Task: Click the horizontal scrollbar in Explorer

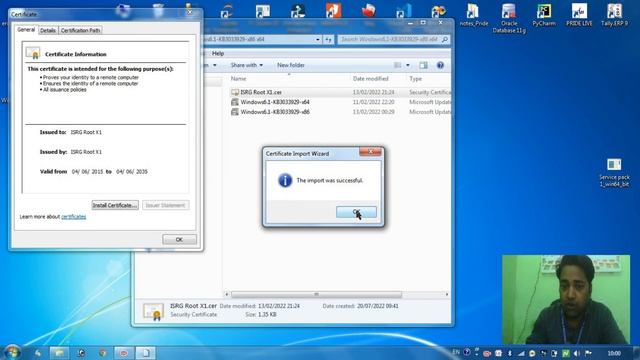Action: (316, 294)
